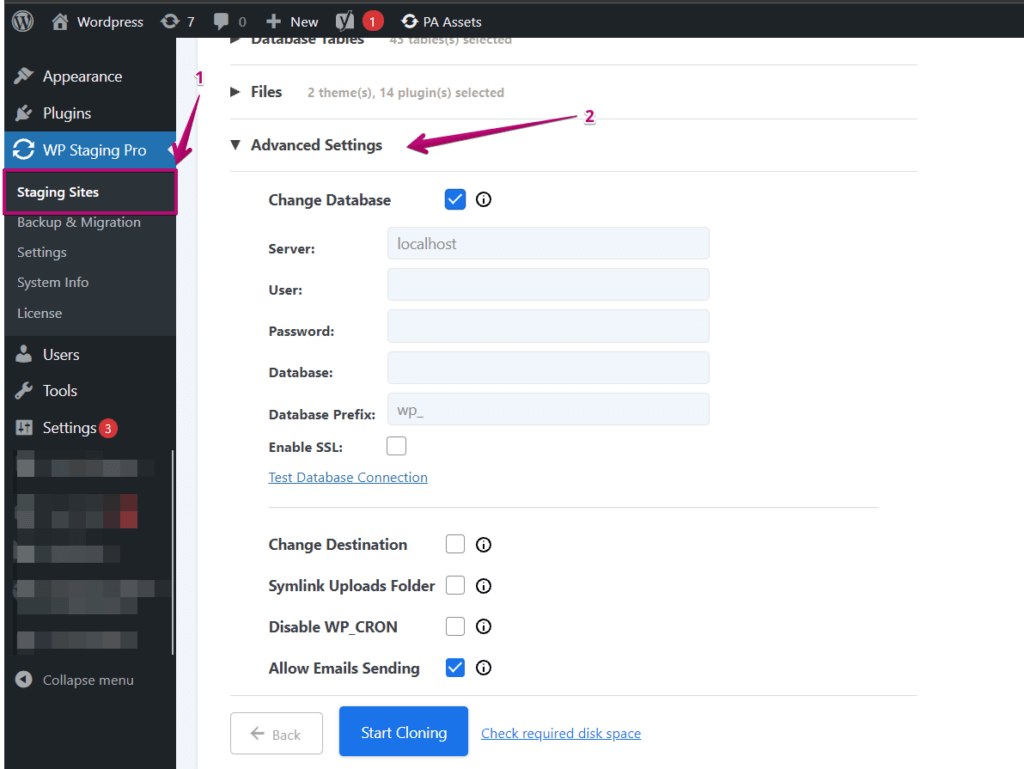
Task: Click the New toolbar label
Action: (304, 22)
